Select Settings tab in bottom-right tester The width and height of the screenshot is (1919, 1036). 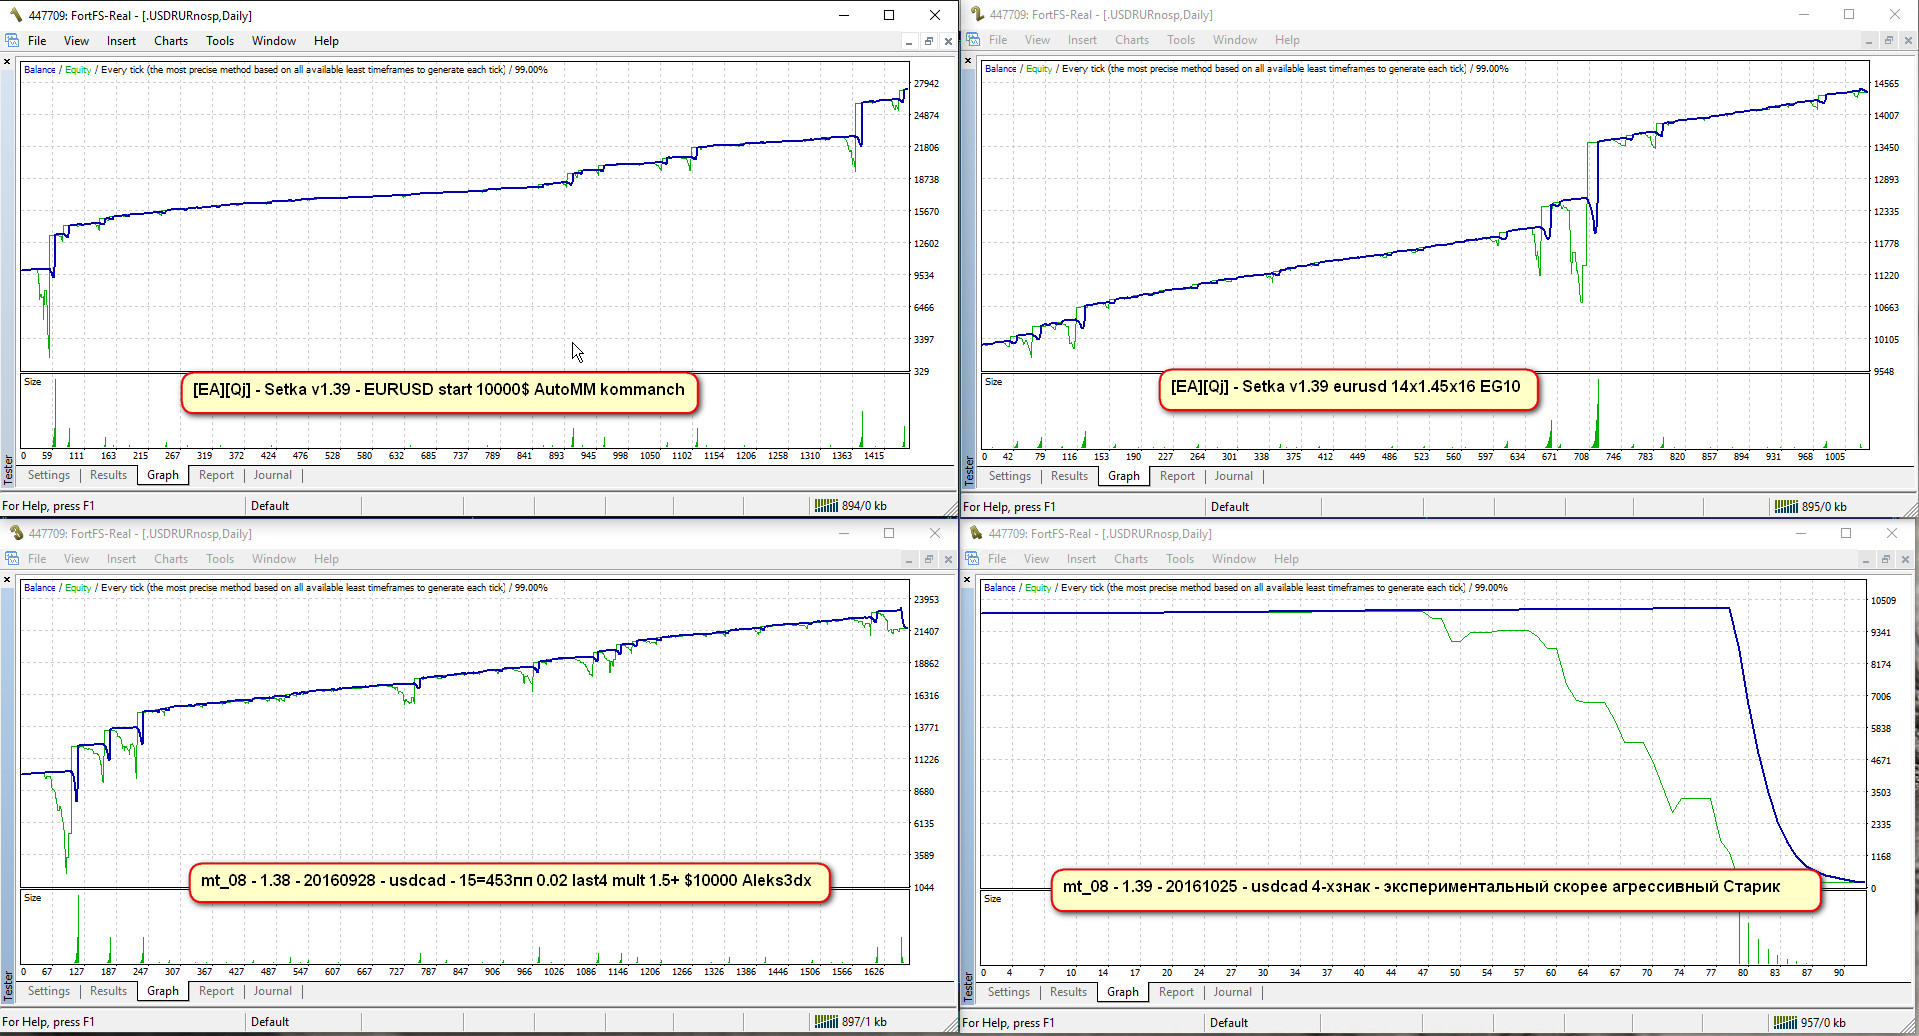1009,992
